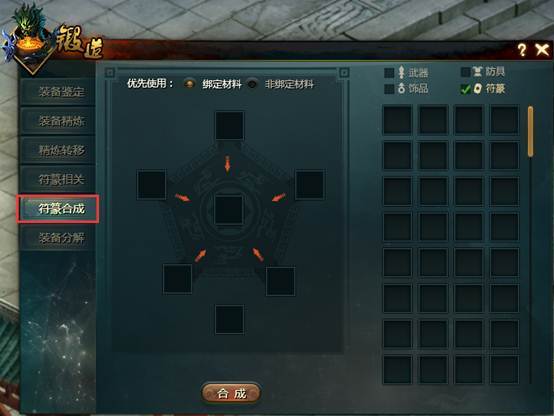Click the 合成 synthesize button
The image size is (554, 416).
(231, 393)
